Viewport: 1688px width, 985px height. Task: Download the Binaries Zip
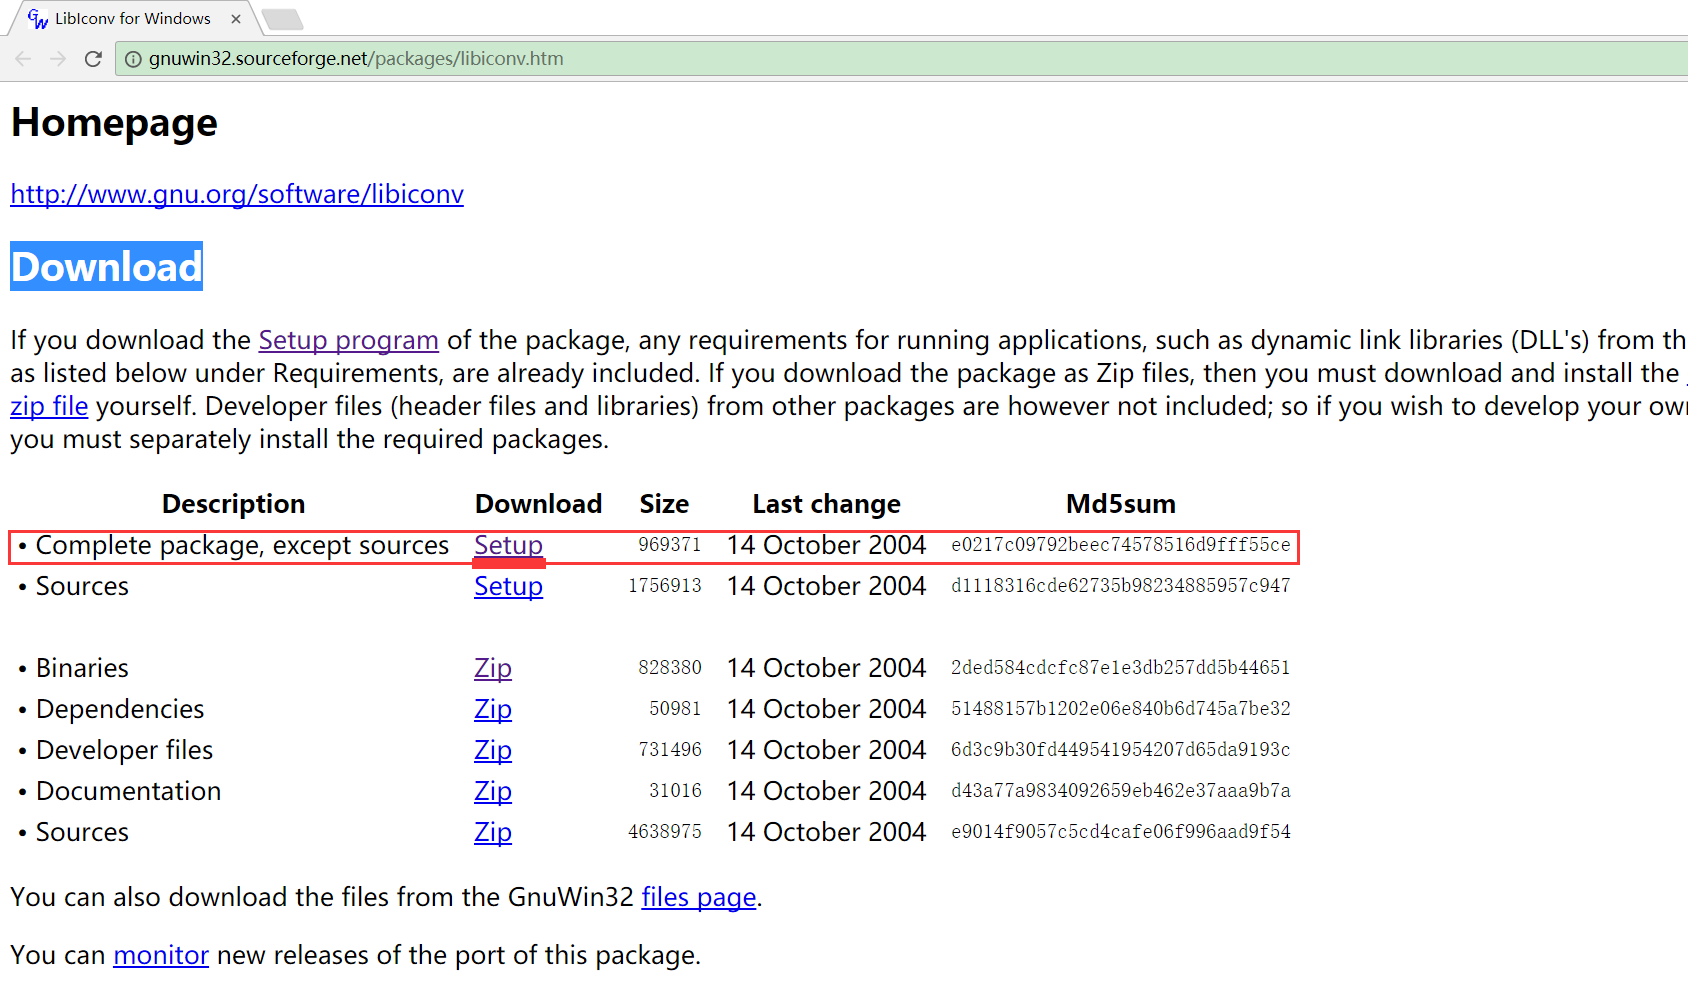493,668
